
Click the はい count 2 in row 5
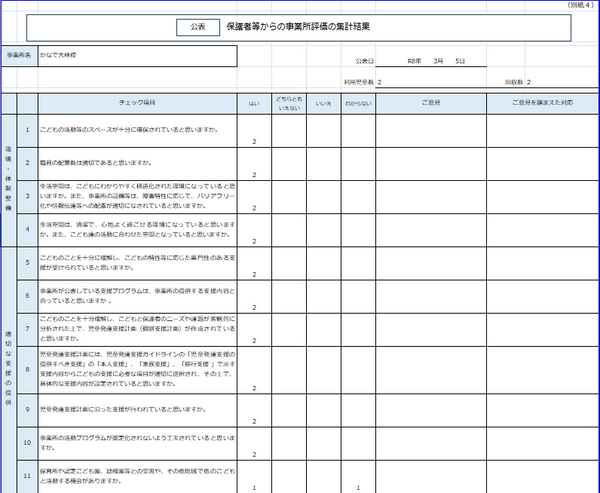point(254,275)
